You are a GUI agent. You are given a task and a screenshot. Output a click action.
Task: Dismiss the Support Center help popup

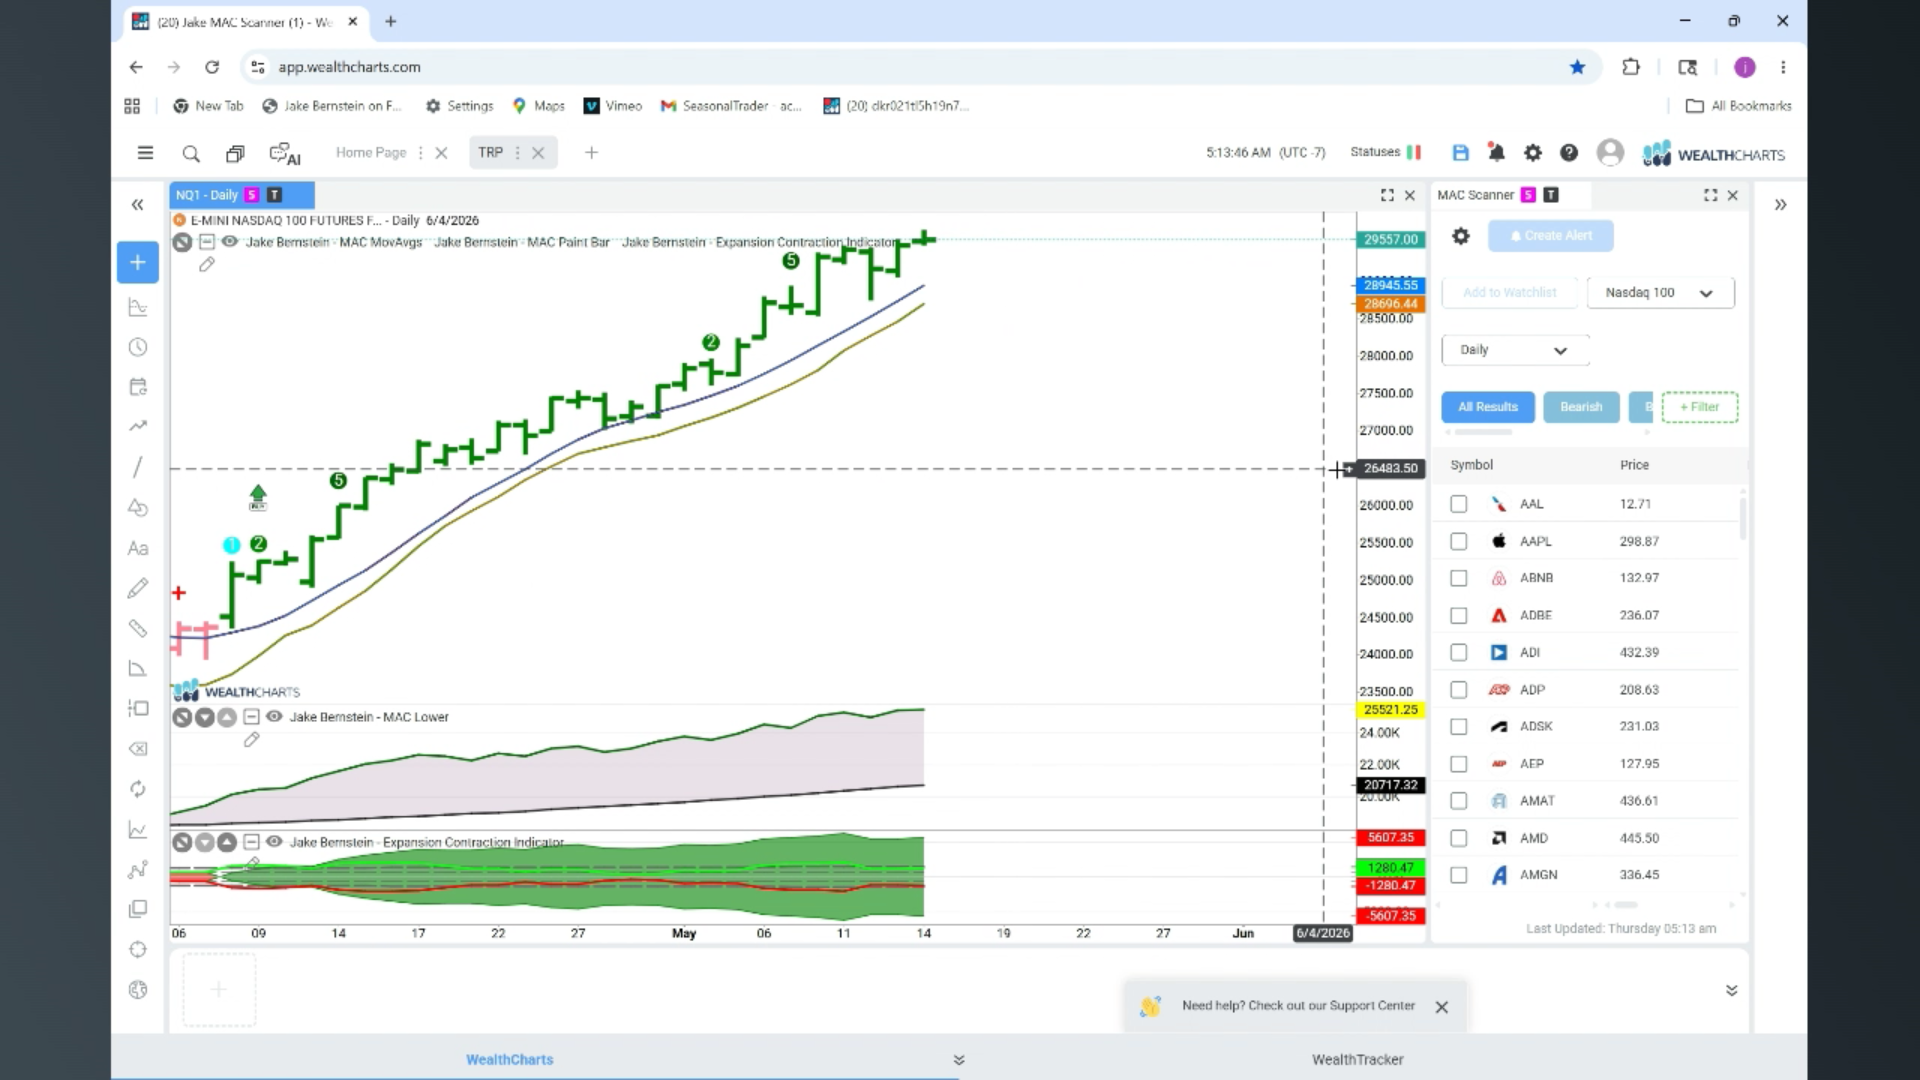[1442, 1007]
